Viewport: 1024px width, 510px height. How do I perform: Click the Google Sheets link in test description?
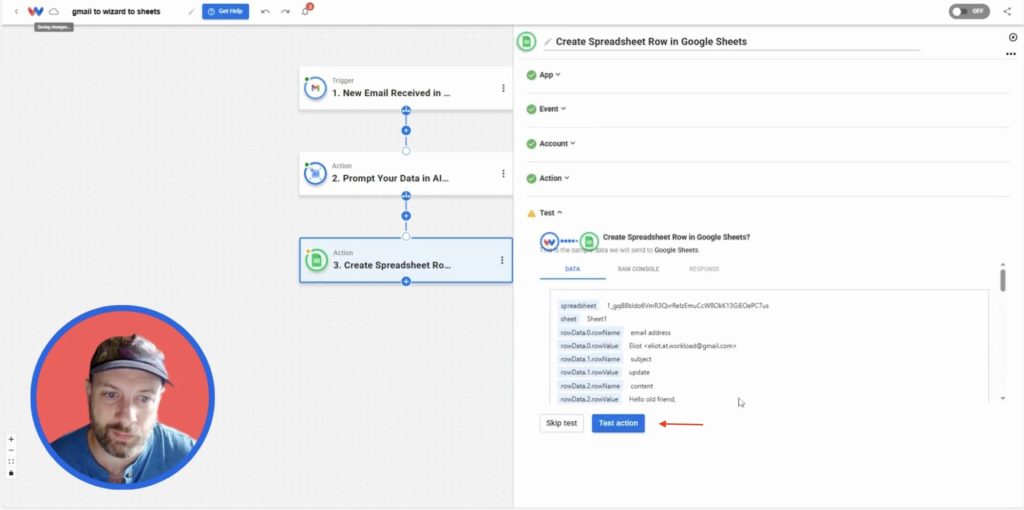(676, 250)
